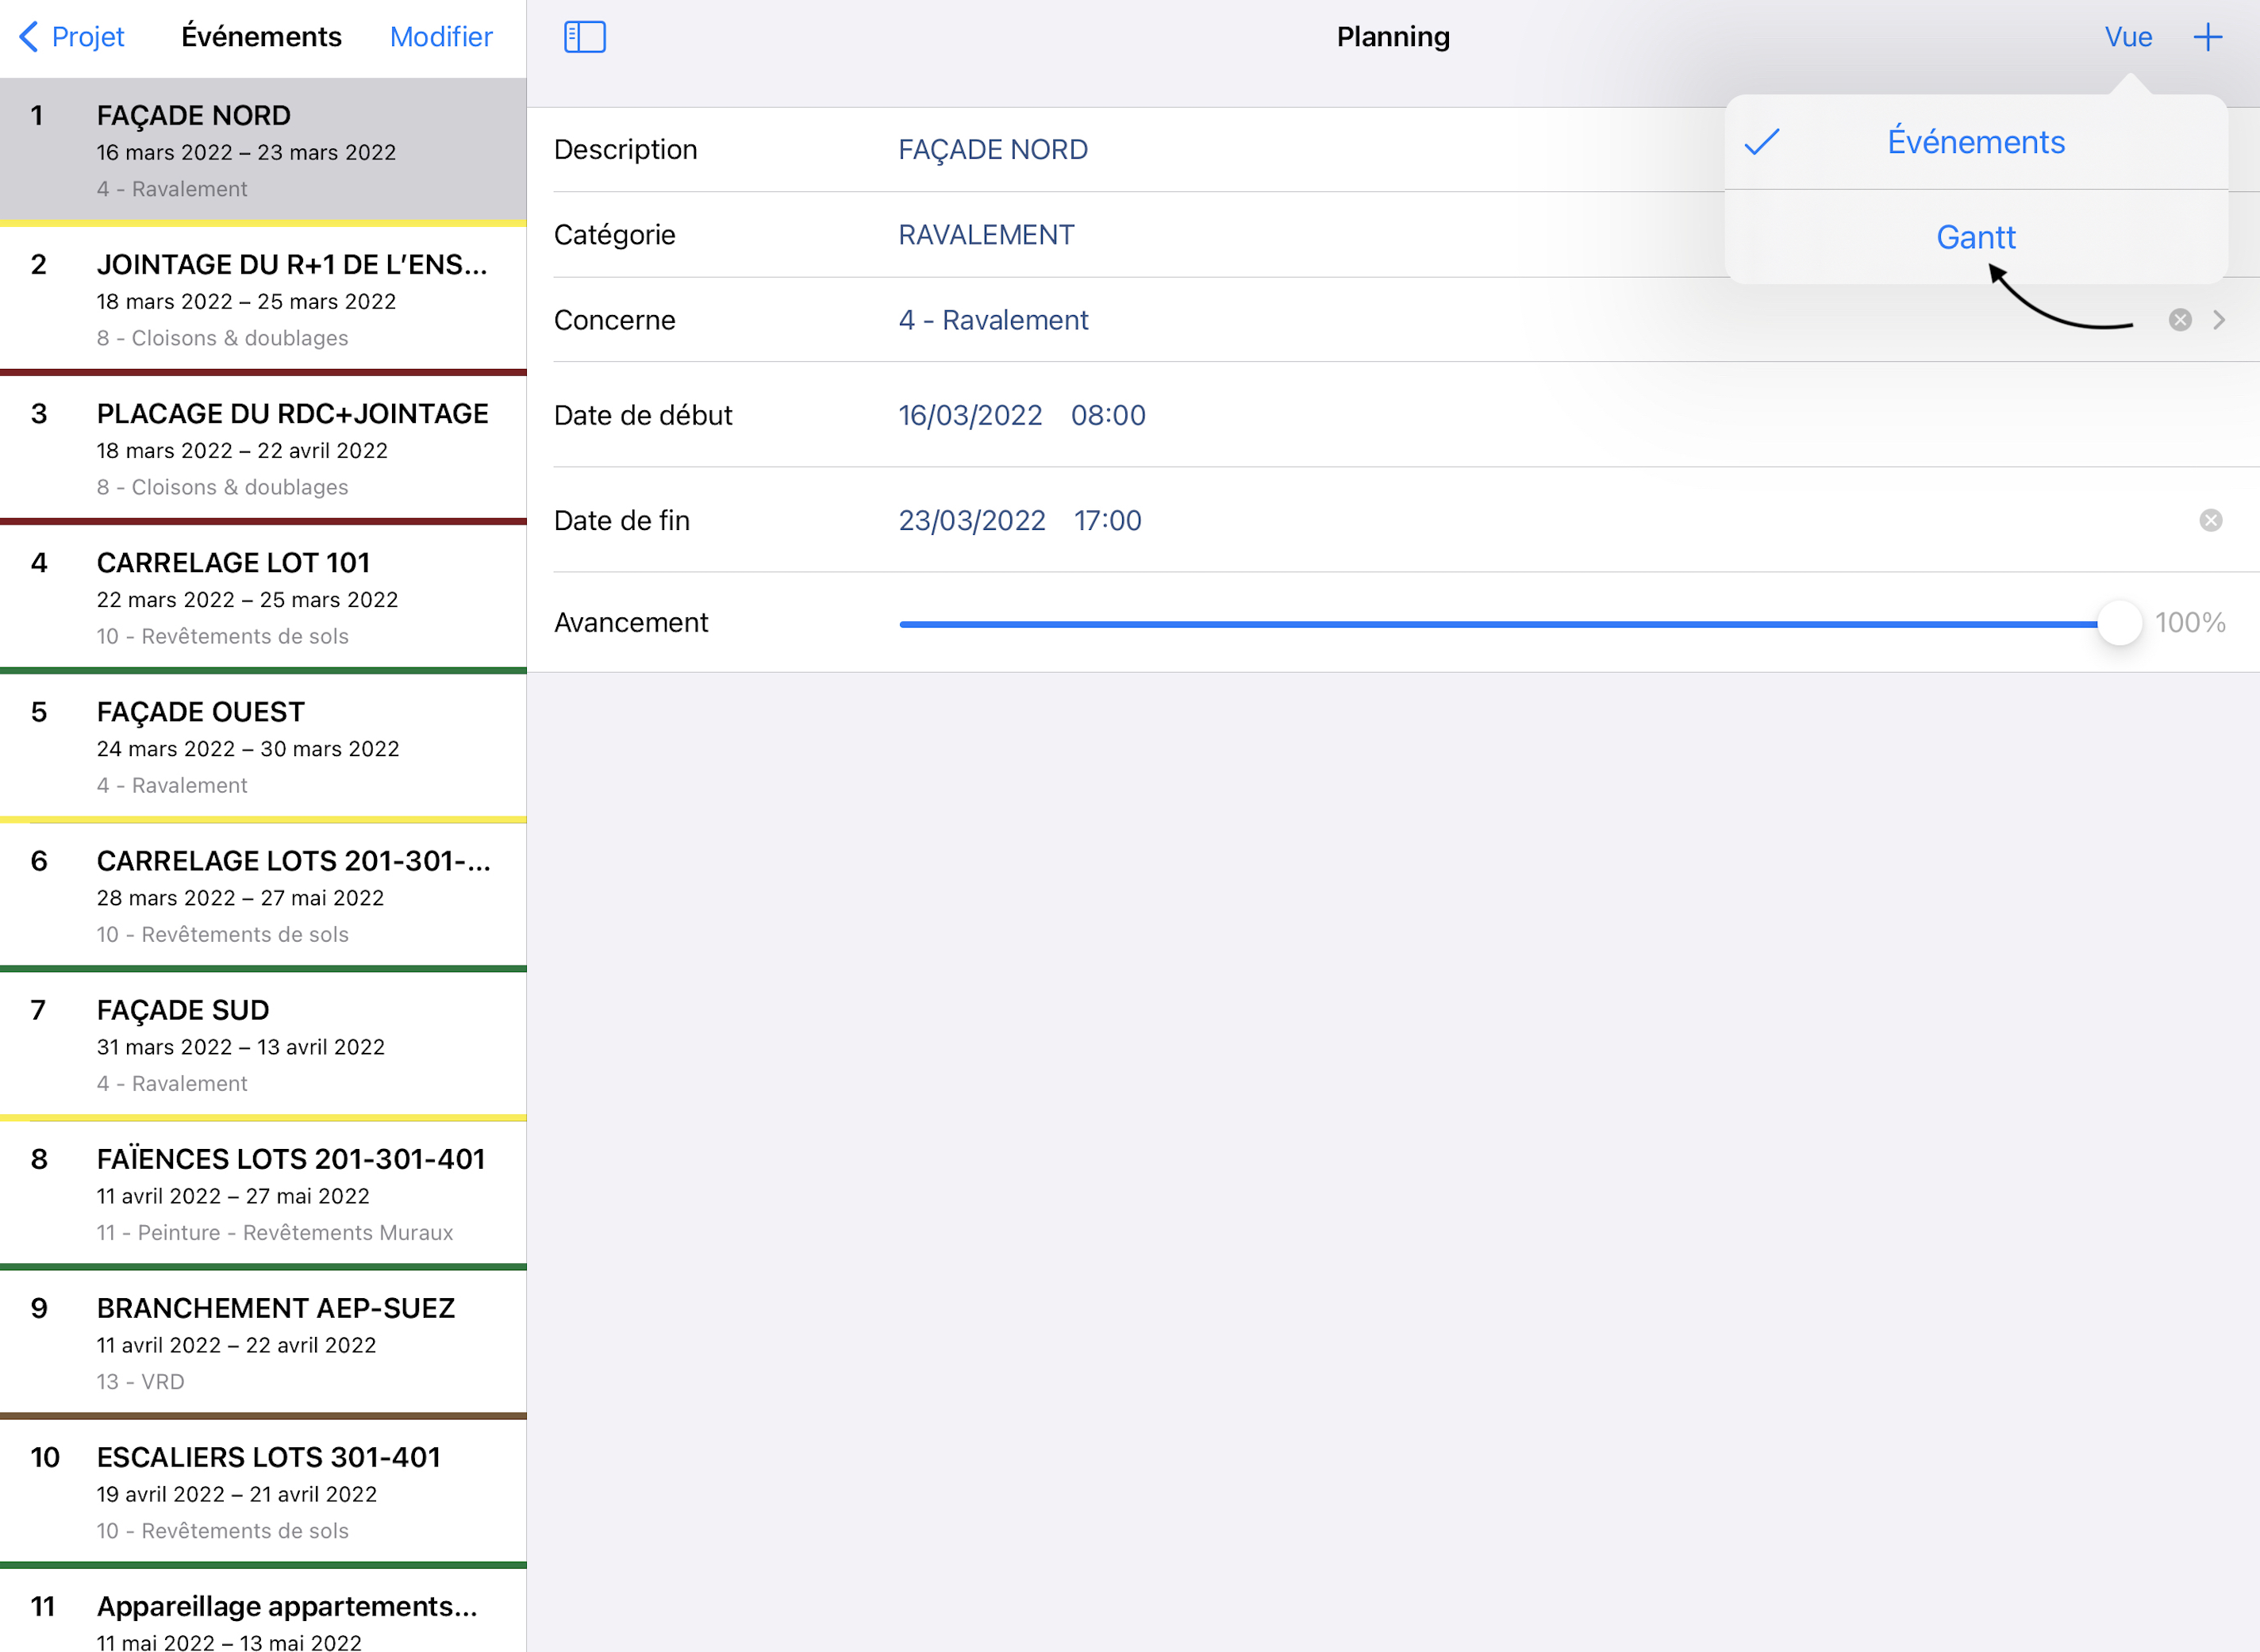Image resolution: width=2260 pixels, height=1652 pixels.
Task: Open Concerne details with chevron arrow
Action: pyautogui.click(x=2219, y=320)
